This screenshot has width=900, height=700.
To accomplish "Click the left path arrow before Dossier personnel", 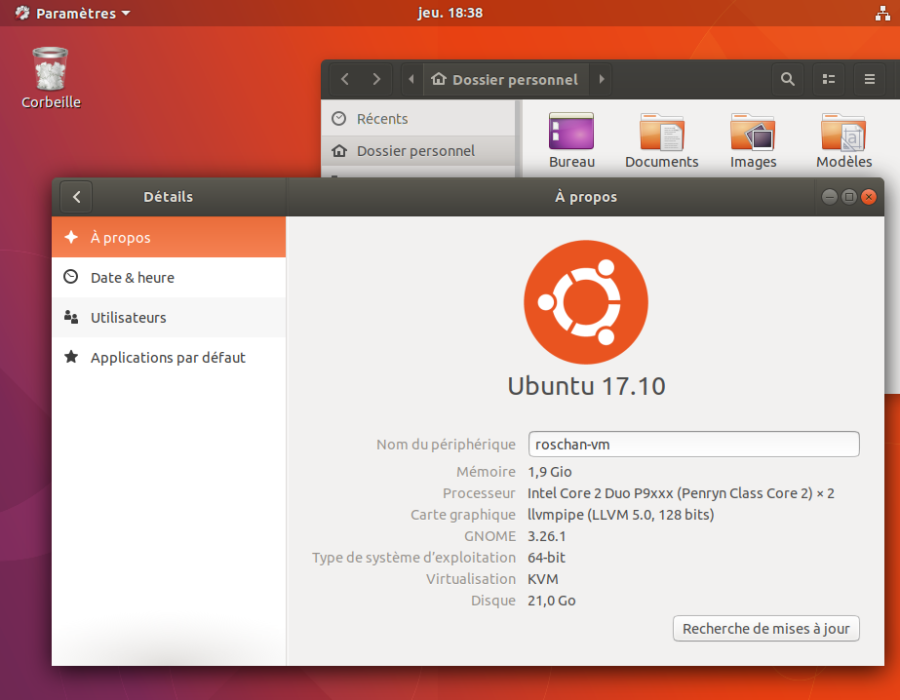I will coord(411,79).
